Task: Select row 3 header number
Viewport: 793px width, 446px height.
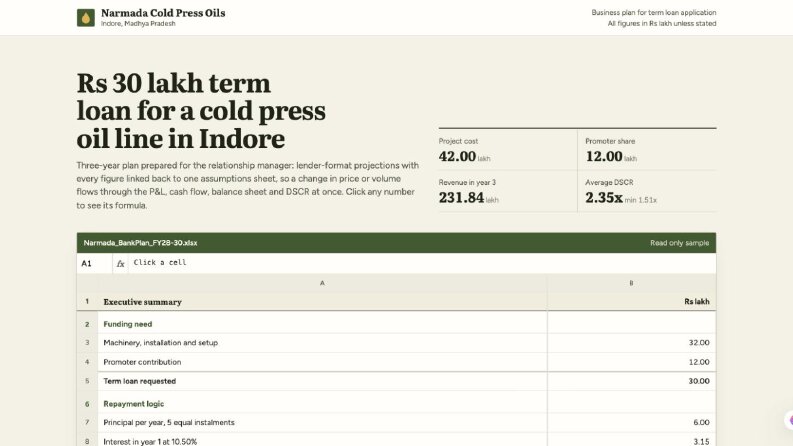Action: click(87, 343)
